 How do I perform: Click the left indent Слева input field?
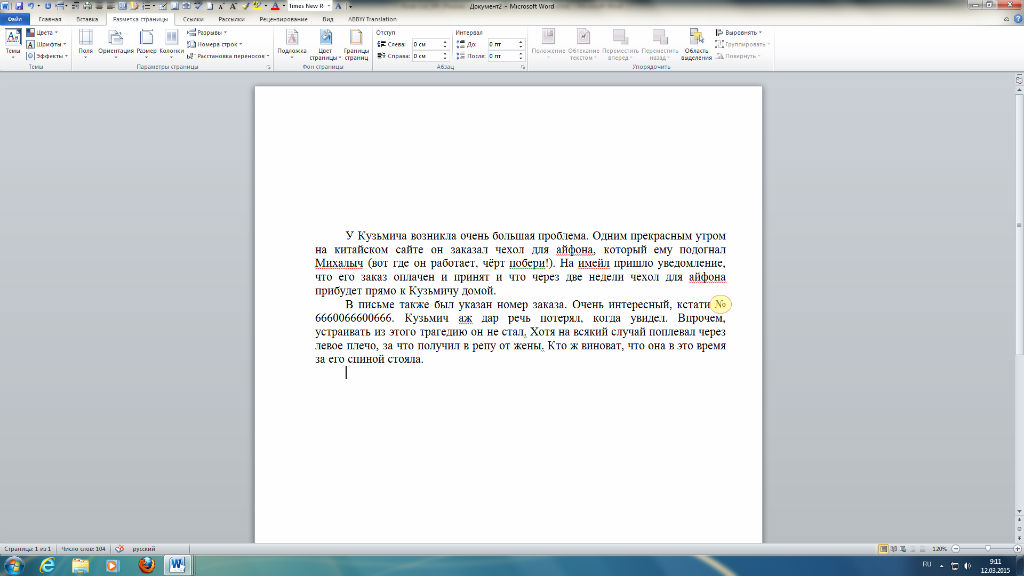(x=430, y=44)
